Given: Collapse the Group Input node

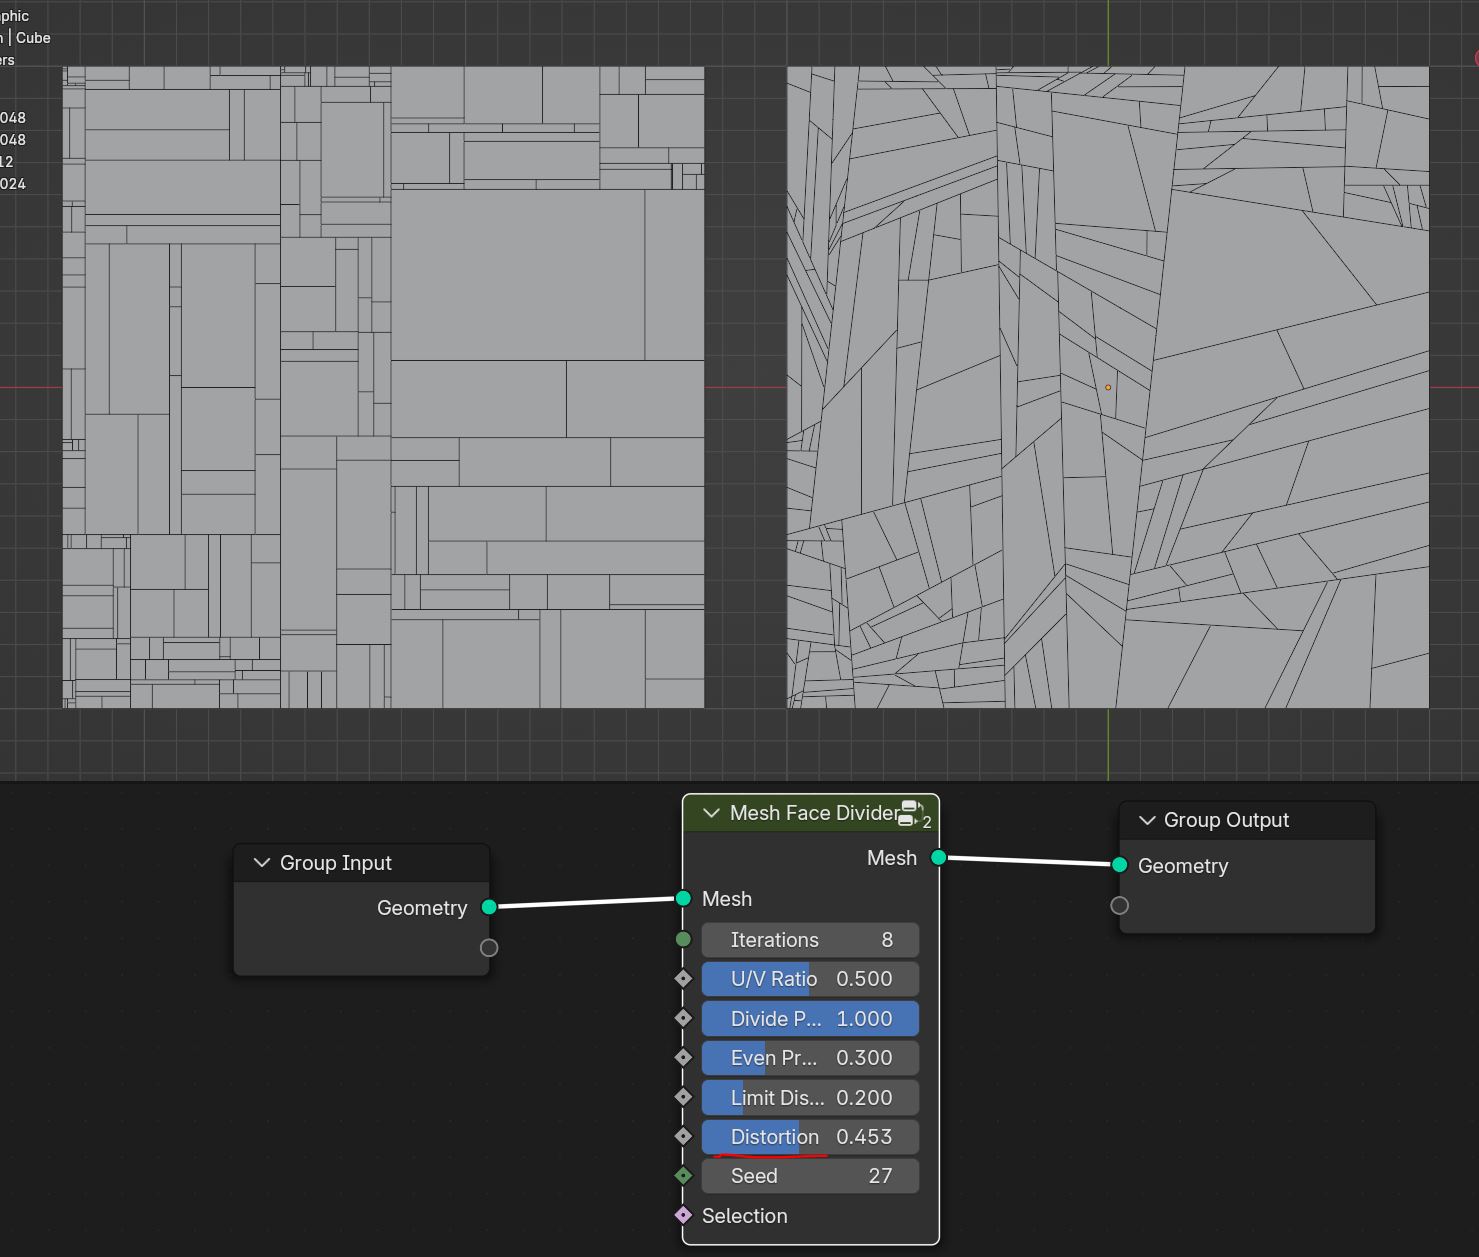Looking at the screenshot, I should click(262, 863).
